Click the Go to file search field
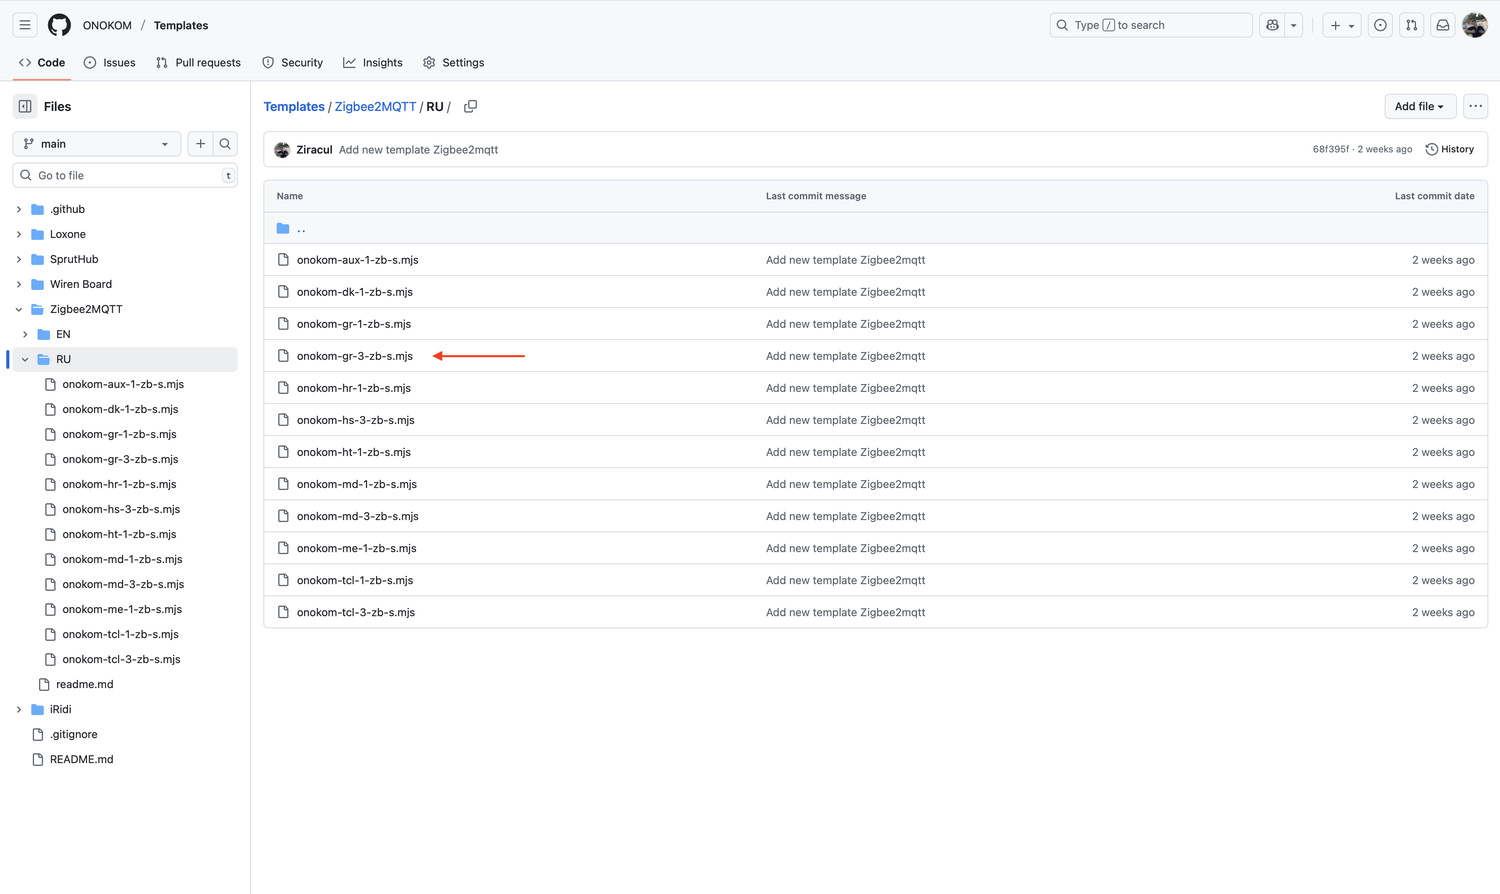Image resolution: width=1500 pixels, height=894 pixels. tap(125, 175)
